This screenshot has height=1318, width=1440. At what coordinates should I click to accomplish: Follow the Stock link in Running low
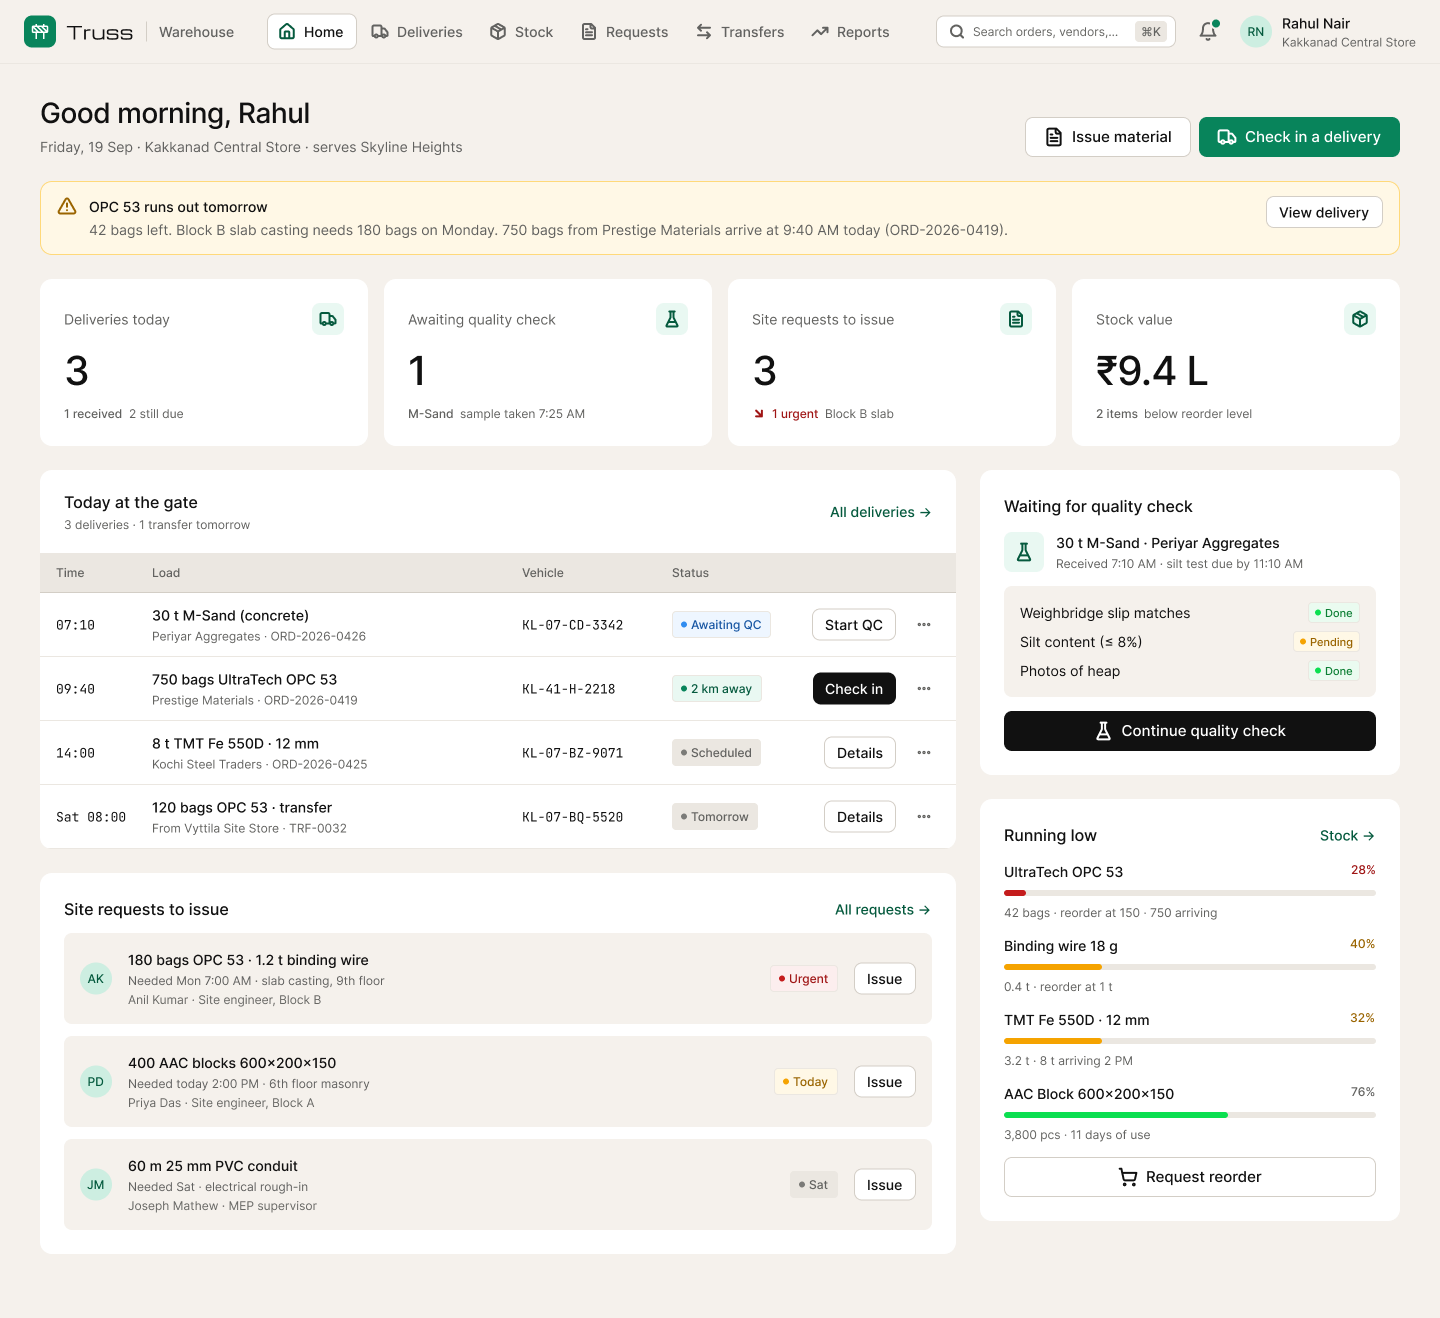[x=1347, y=836]
